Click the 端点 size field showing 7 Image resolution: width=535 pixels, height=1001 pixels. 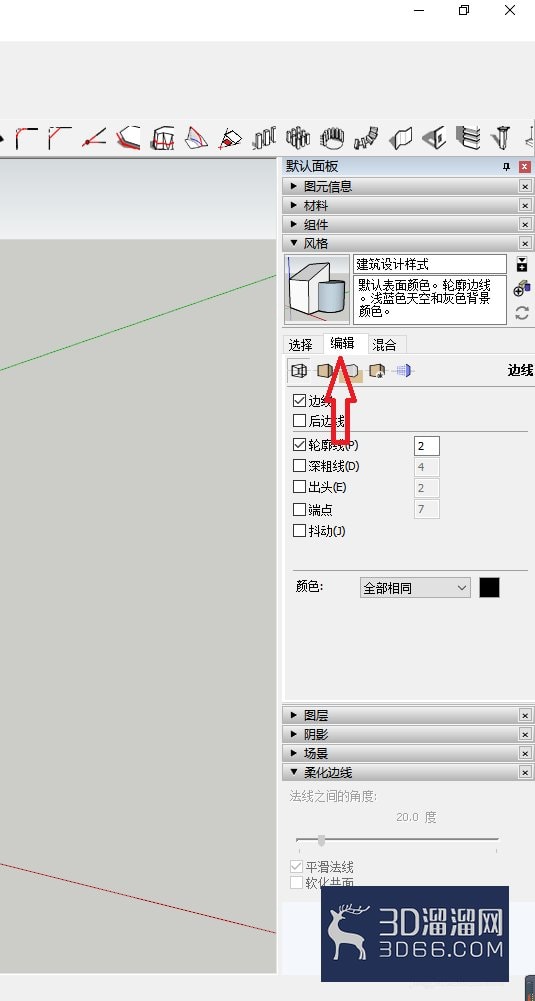(426, 509)
